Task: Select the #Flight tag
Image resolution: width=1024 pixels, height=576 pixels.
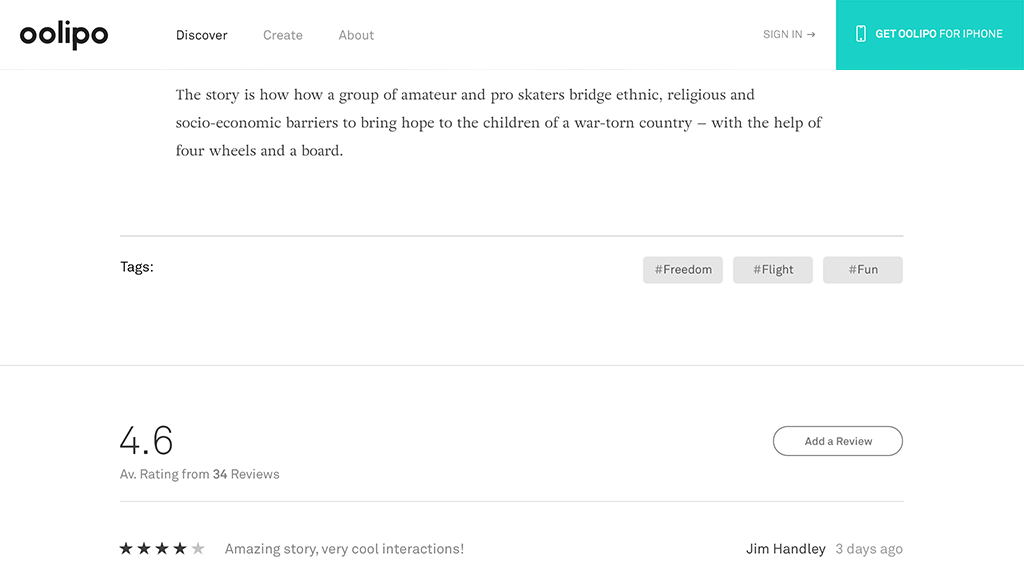Action: point(773,270)
